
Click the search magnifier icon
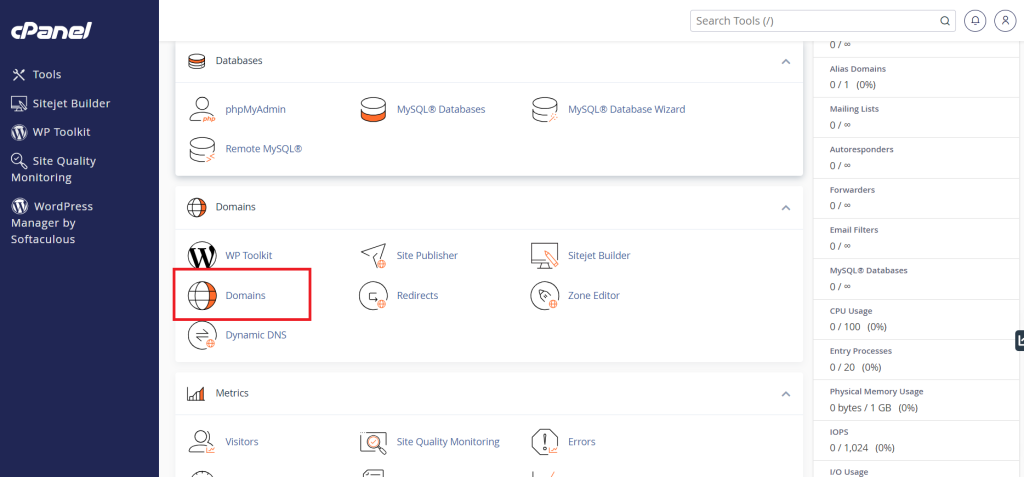944,21
